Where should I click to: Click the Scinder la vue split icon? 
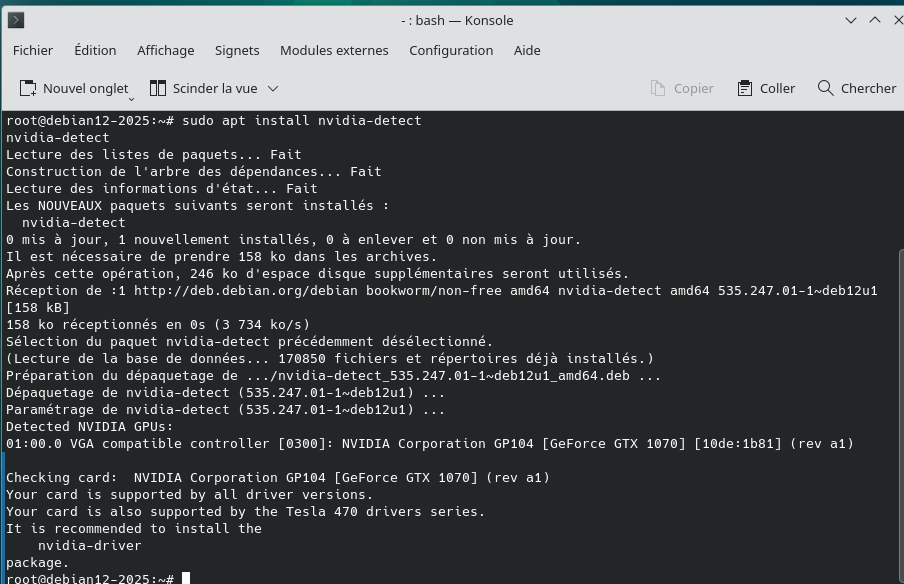click(158, 88)
